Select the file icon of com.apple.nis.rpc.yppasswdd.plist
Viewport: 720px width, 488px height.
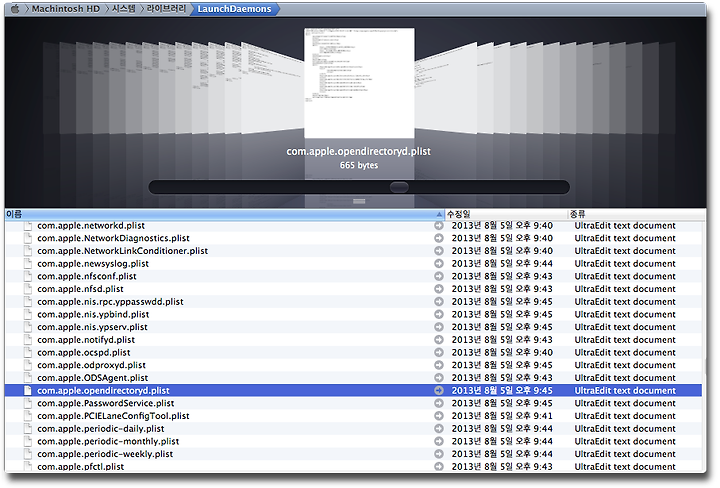[x=28, y=302]
